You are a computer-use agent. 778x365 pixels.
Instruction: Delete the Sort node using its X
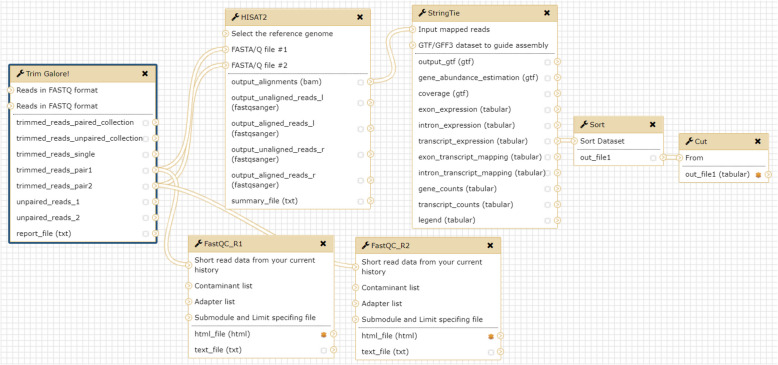tap(652, 124)
